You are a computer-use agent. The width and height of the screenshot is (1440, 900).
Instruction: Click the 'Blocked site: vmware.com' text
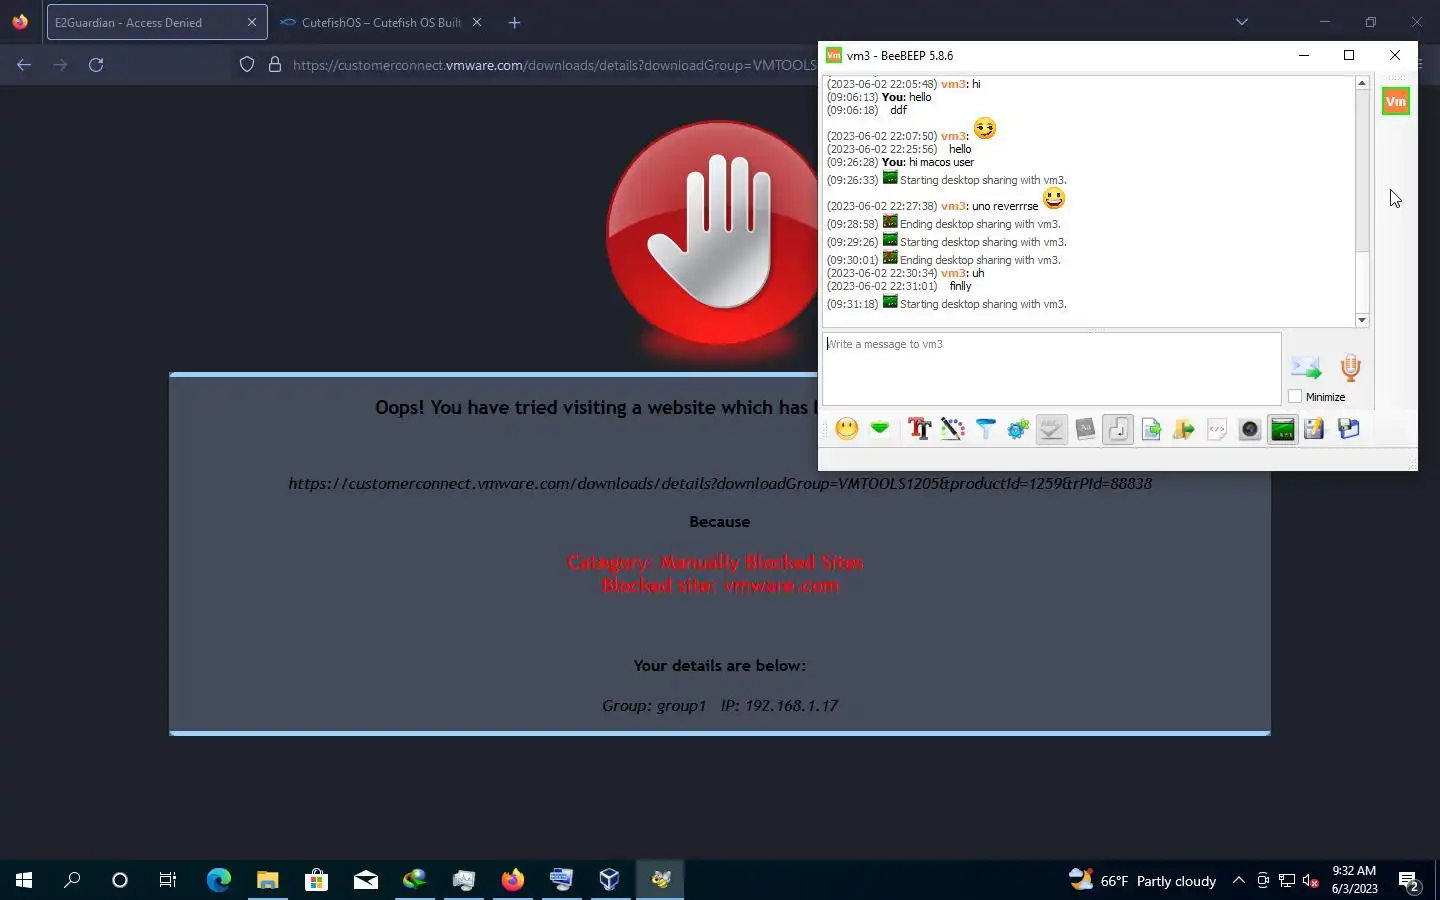[720, 586]
